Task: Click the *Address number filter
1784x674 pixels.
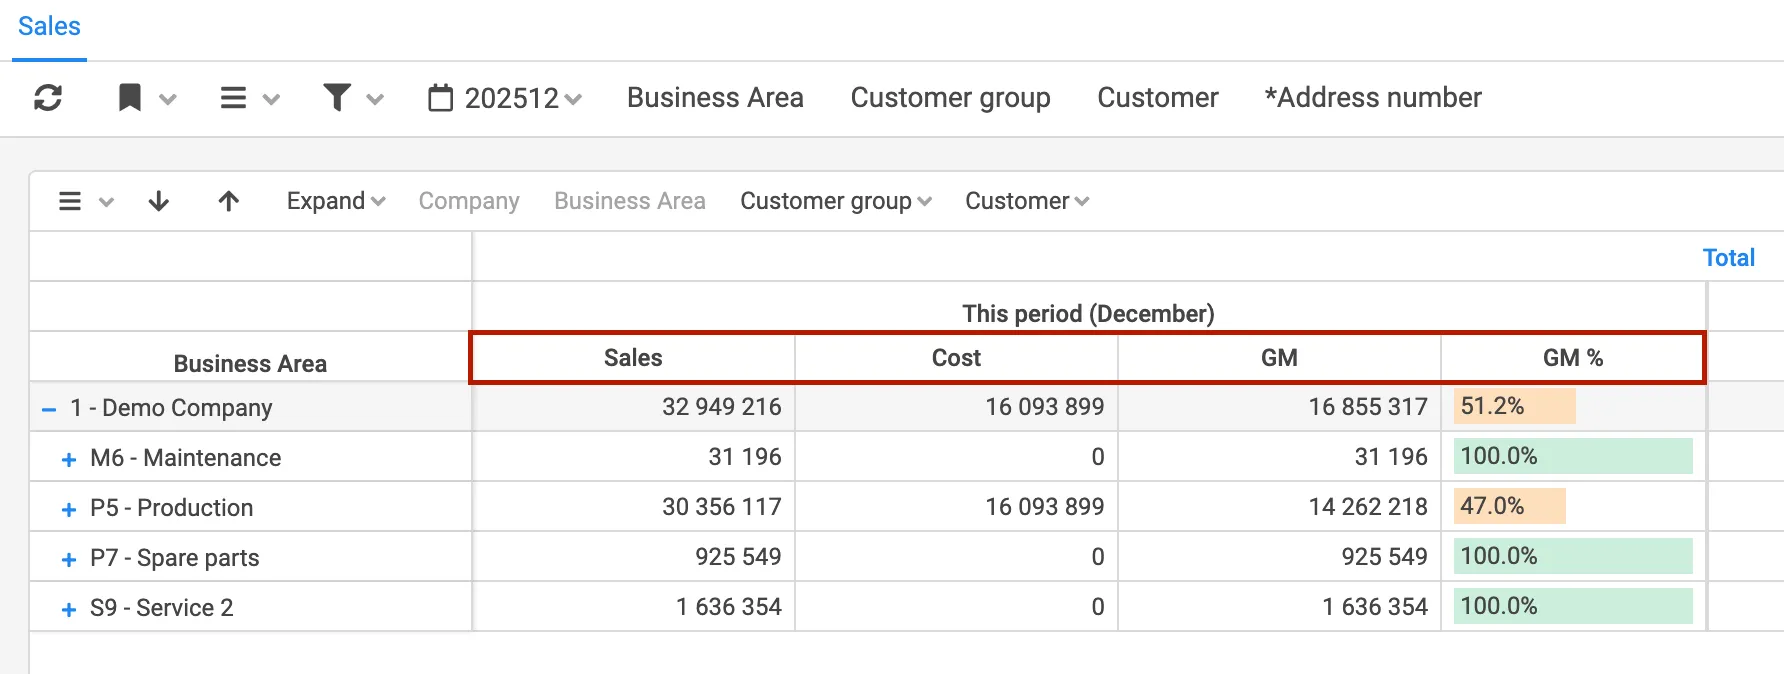Action: point(1372,98)
